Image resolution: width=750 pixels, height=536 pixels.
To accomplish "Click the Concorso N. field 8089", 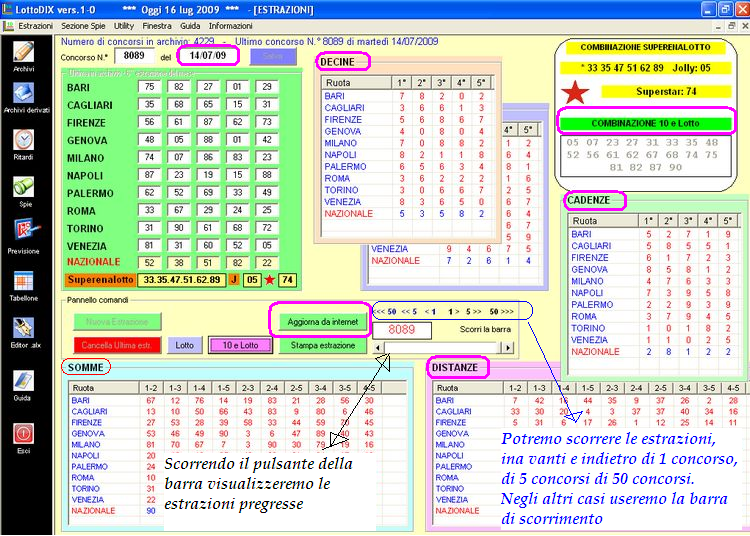I will pyautogui.click(x=134, y=56).
